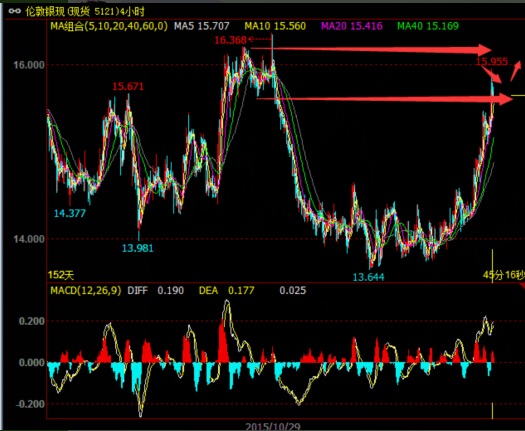The height and width of the screenshot is (431, 525).
Task: Click the 13.644 lowest price label
Action: (368, 277)
